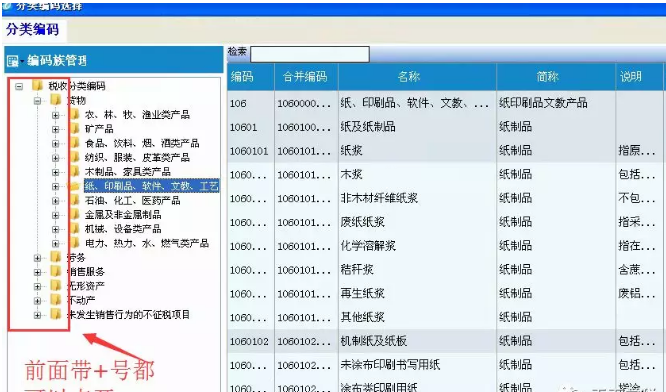Click the folder icon beside 木制品、家具类产品
This screenshot has height=392, width=666.
tap(74, 172)
